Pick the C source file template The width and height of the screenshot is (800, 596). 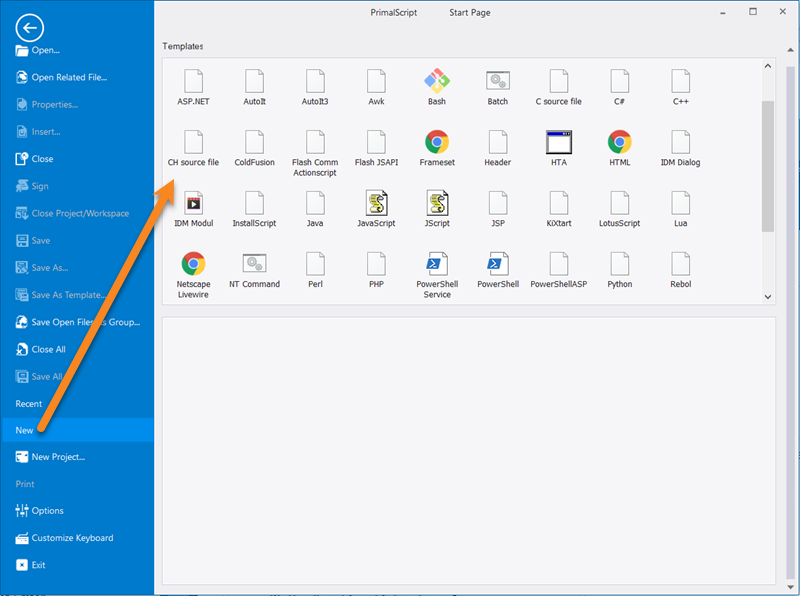coord(559,87)
